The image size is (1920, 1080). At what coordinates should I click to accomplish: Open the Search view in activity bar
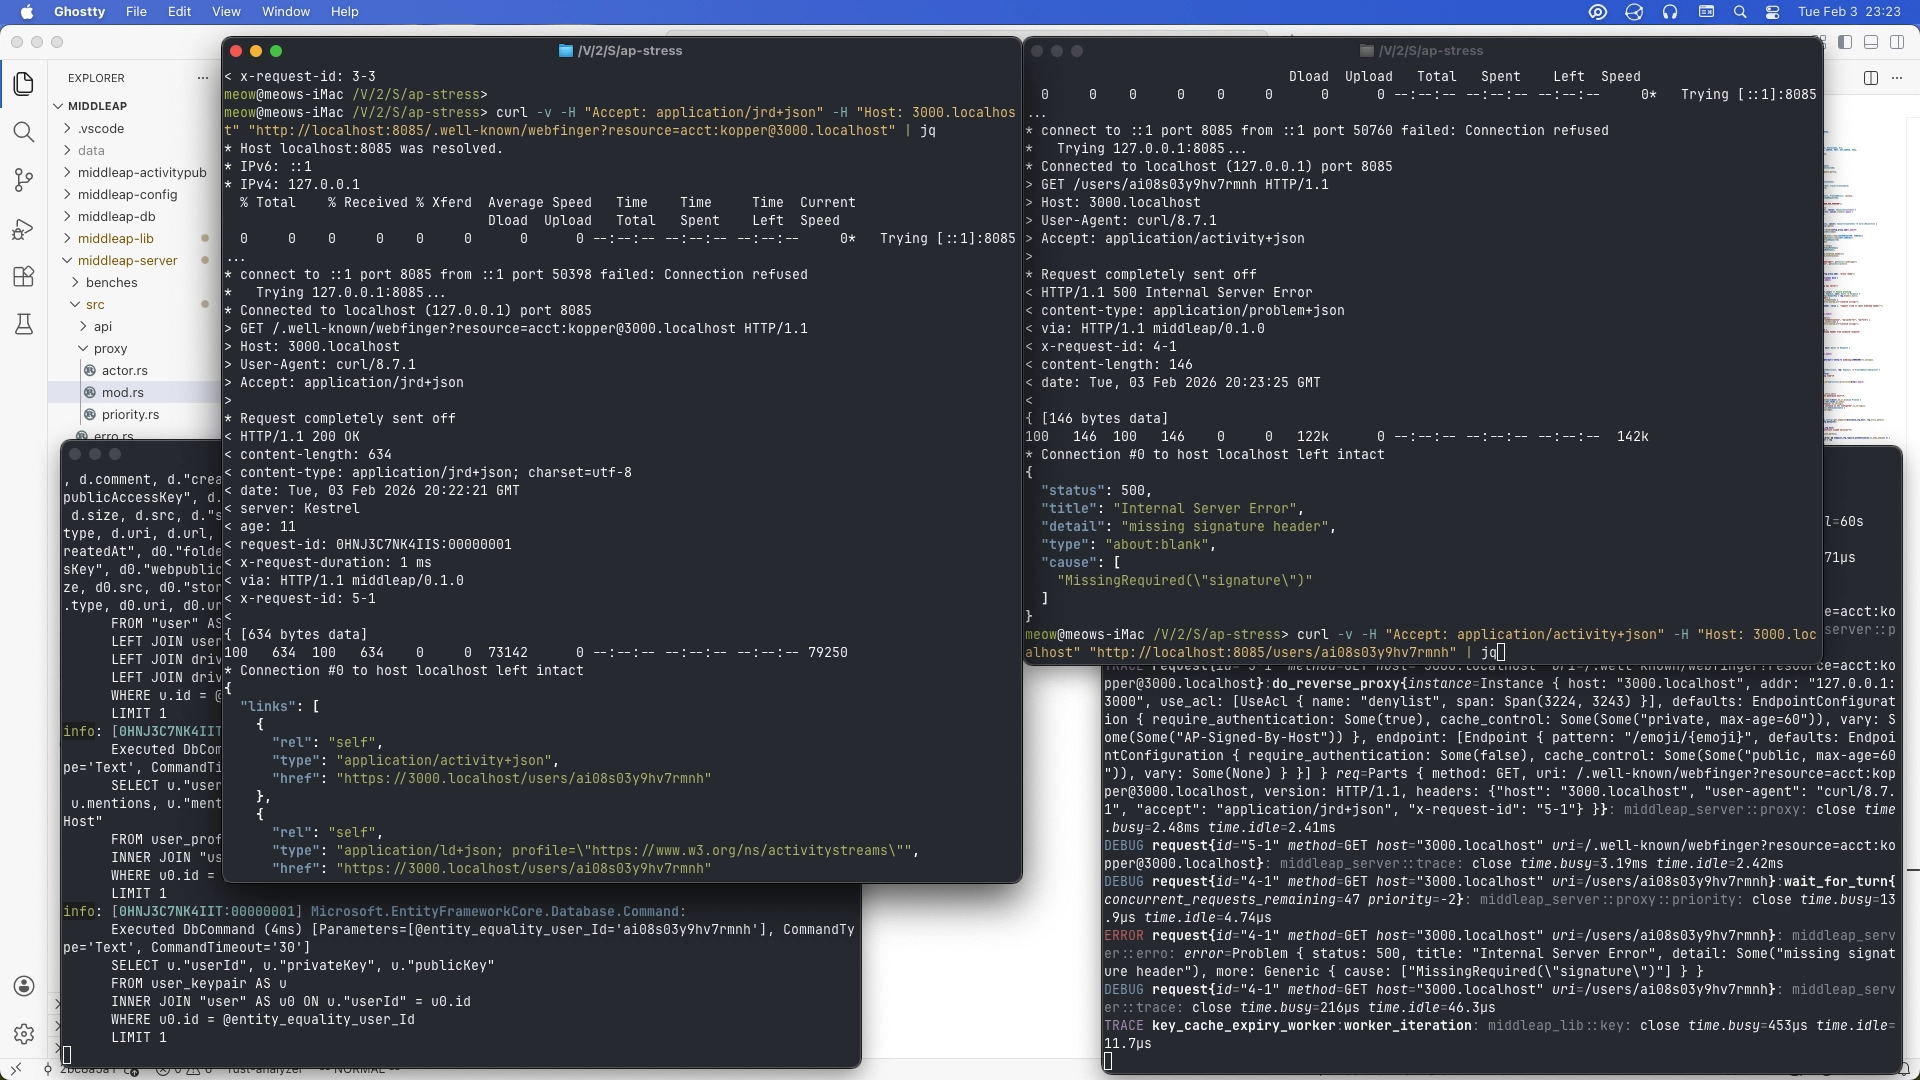tap(24, 132)
